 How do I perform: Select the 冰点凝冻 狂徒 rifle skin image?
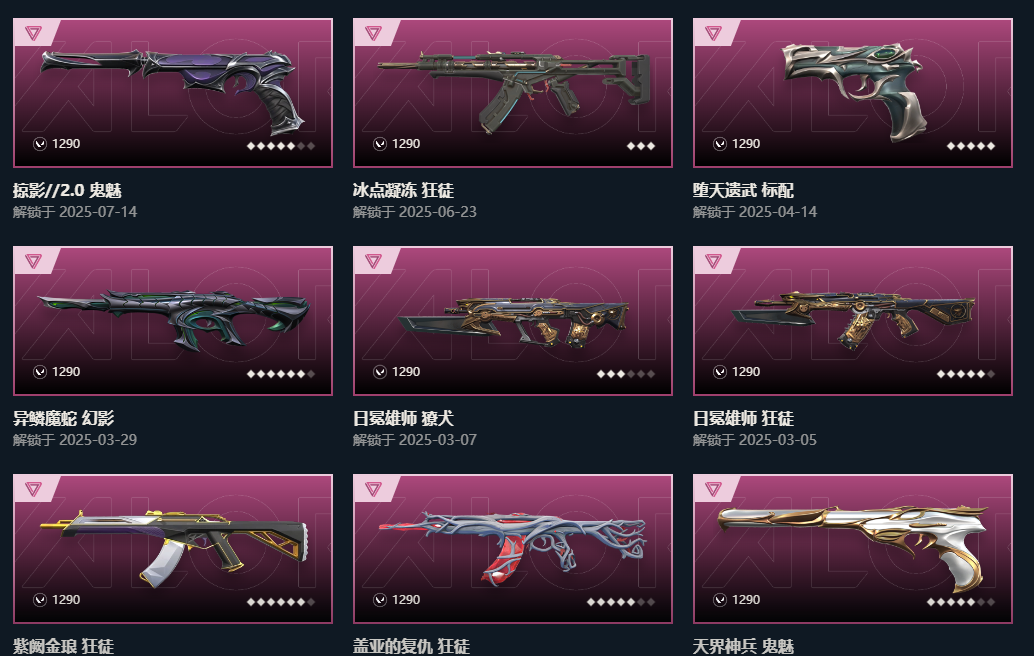(514, 91)
